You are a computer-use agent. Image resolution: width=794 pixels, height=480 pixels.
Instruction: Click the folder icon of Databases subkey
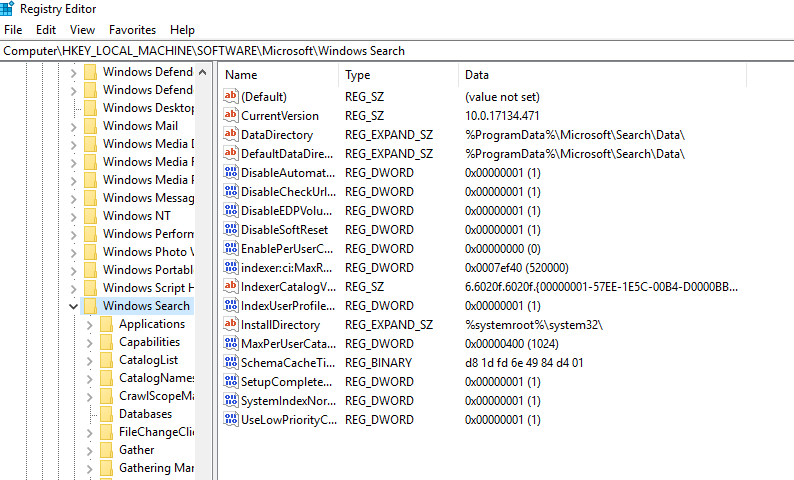click(106, 414)
